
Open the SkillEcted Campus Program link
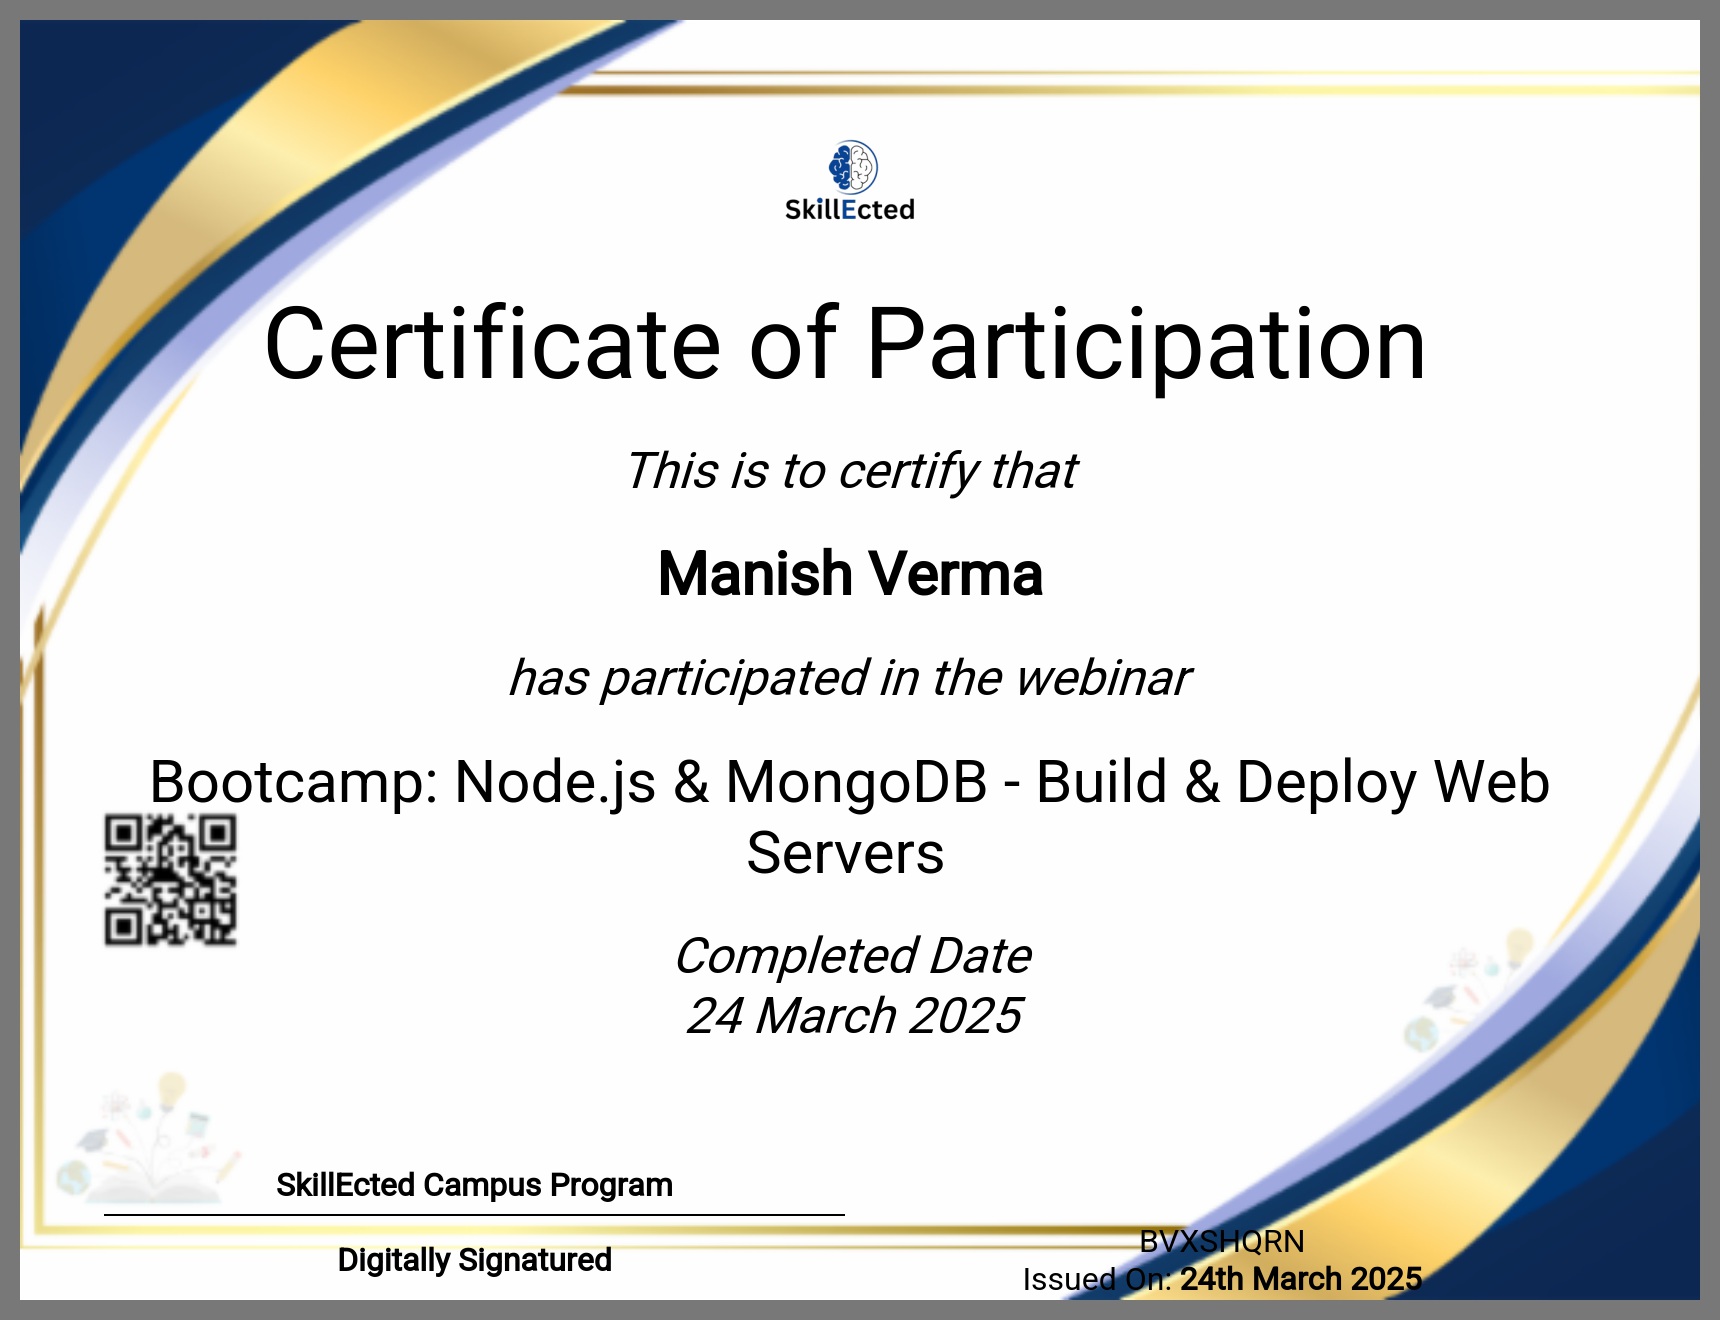(x=474, y=1185)
